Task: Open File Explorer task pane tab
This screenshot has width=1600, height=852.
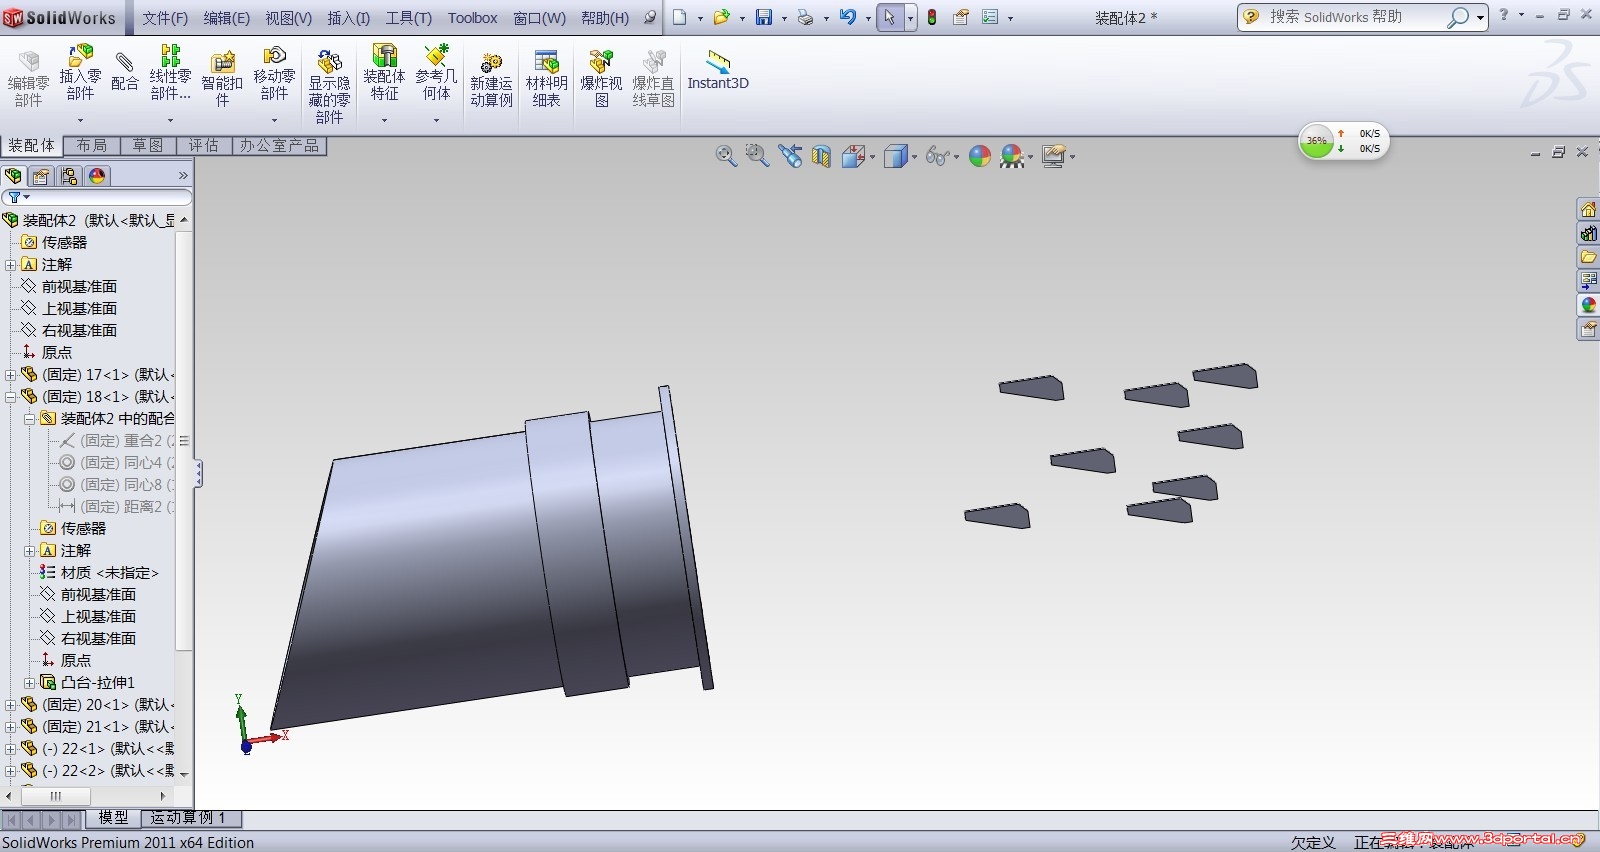Action: [1588, 257]
